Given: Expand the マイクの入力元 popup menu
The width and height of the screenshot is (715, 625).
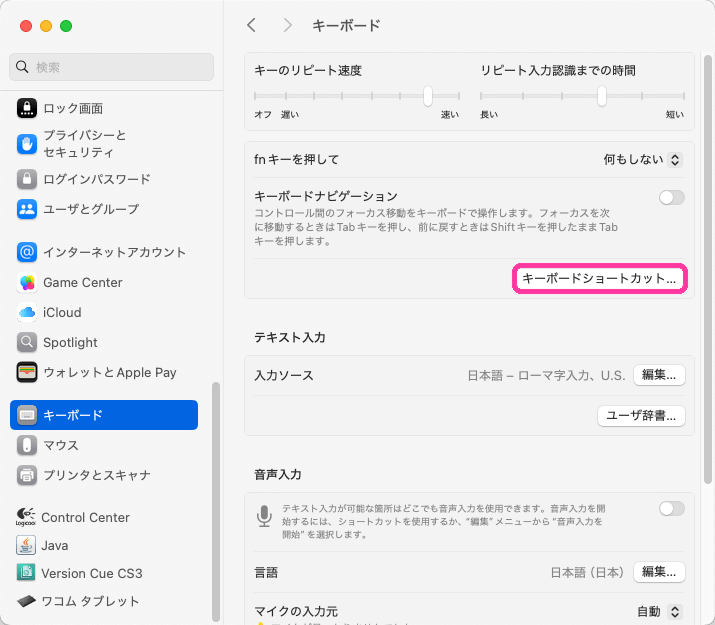Looking at the screenshot, I should tap(660, 611).
